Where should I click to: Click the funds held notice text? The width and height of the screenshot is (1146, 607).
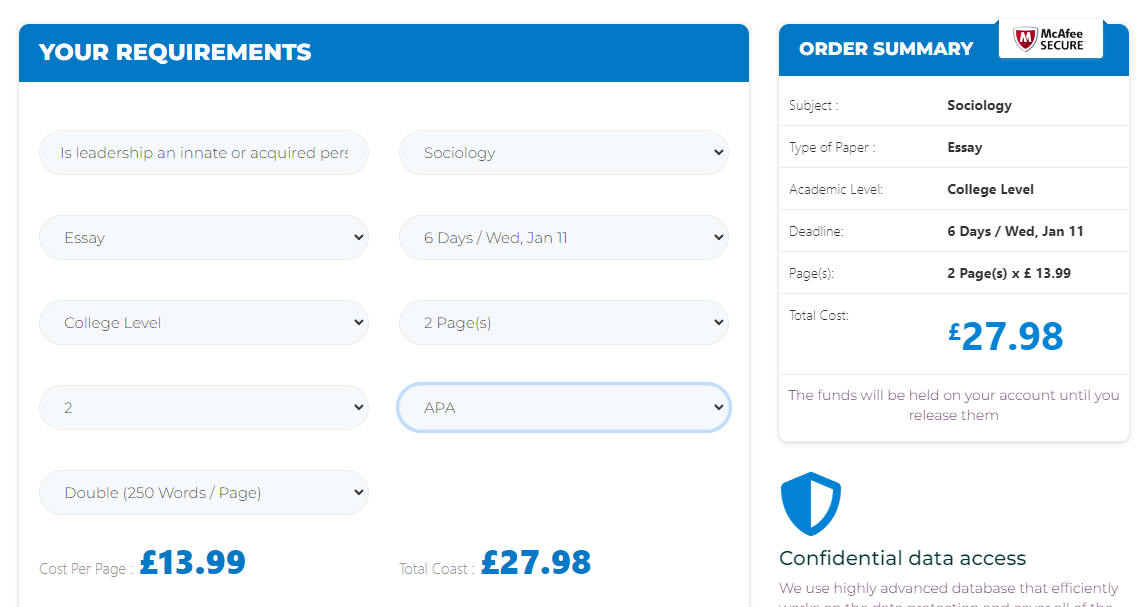(954, 405)
